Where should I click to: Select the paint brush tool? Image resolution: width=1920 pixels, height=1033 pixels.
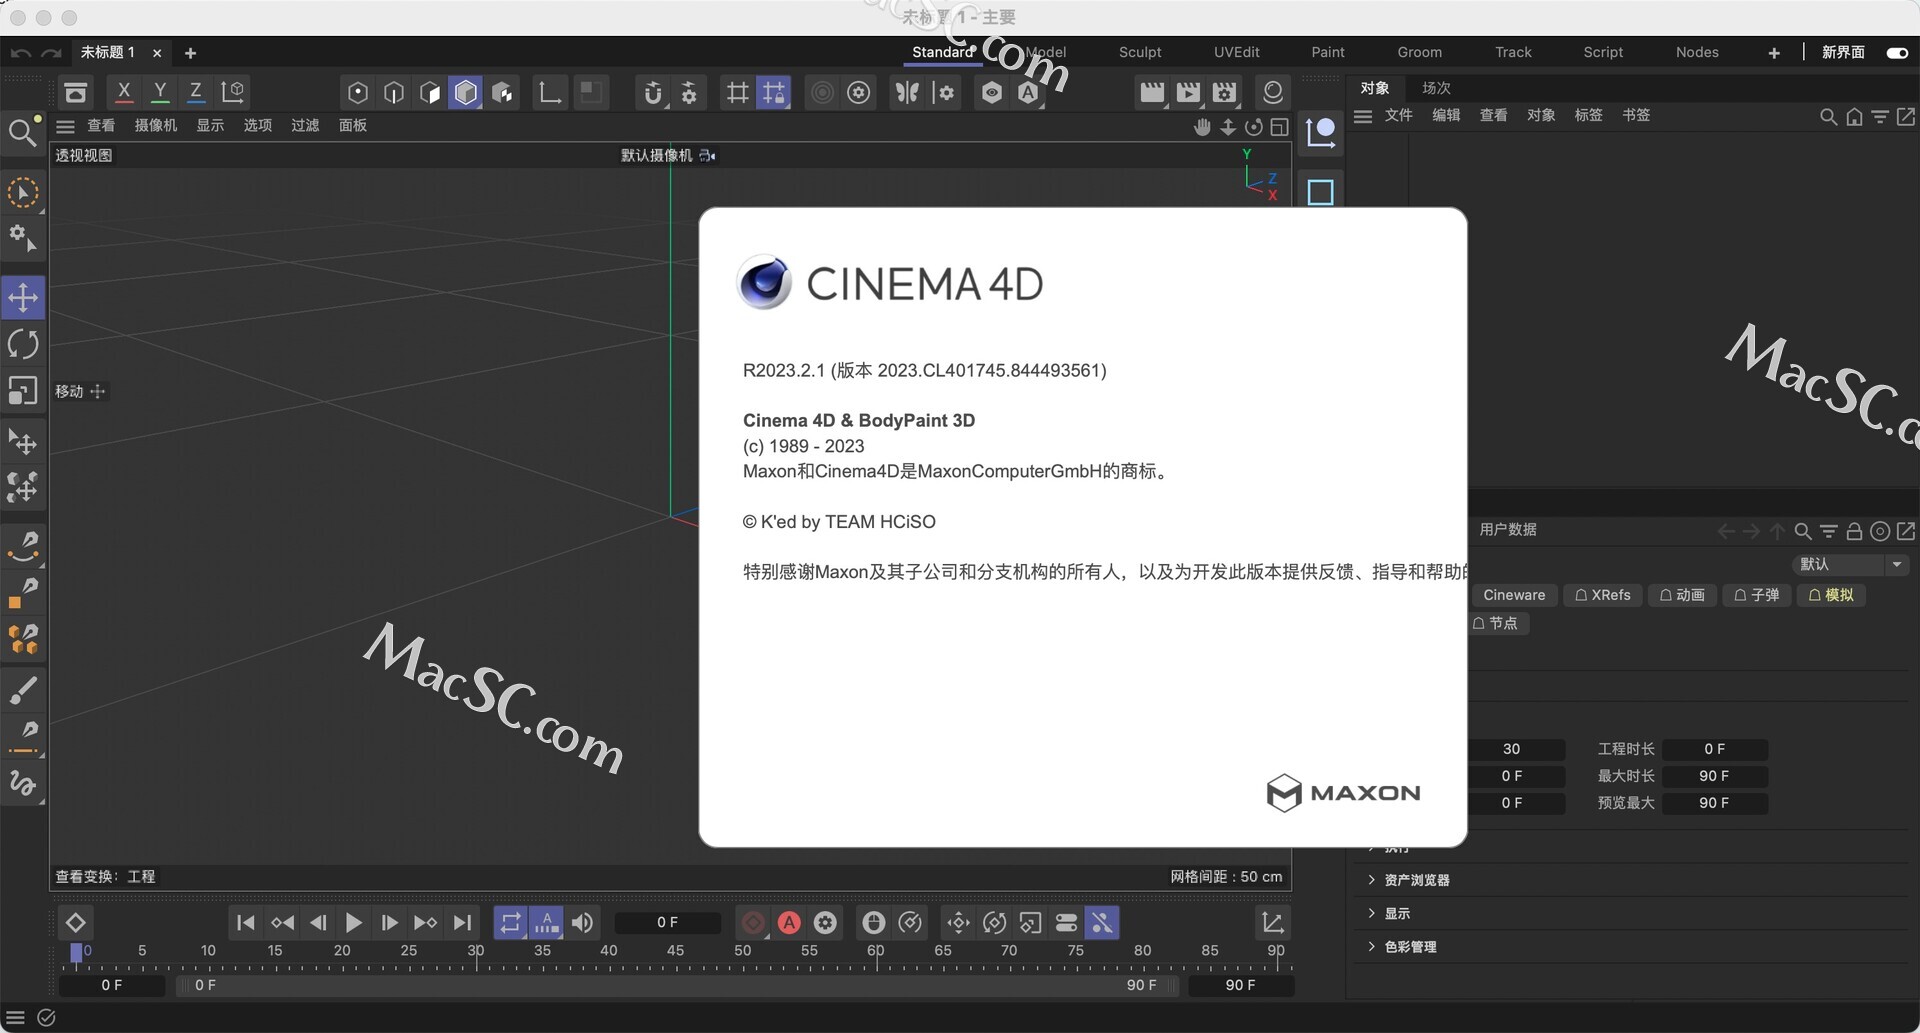point(23,688)
